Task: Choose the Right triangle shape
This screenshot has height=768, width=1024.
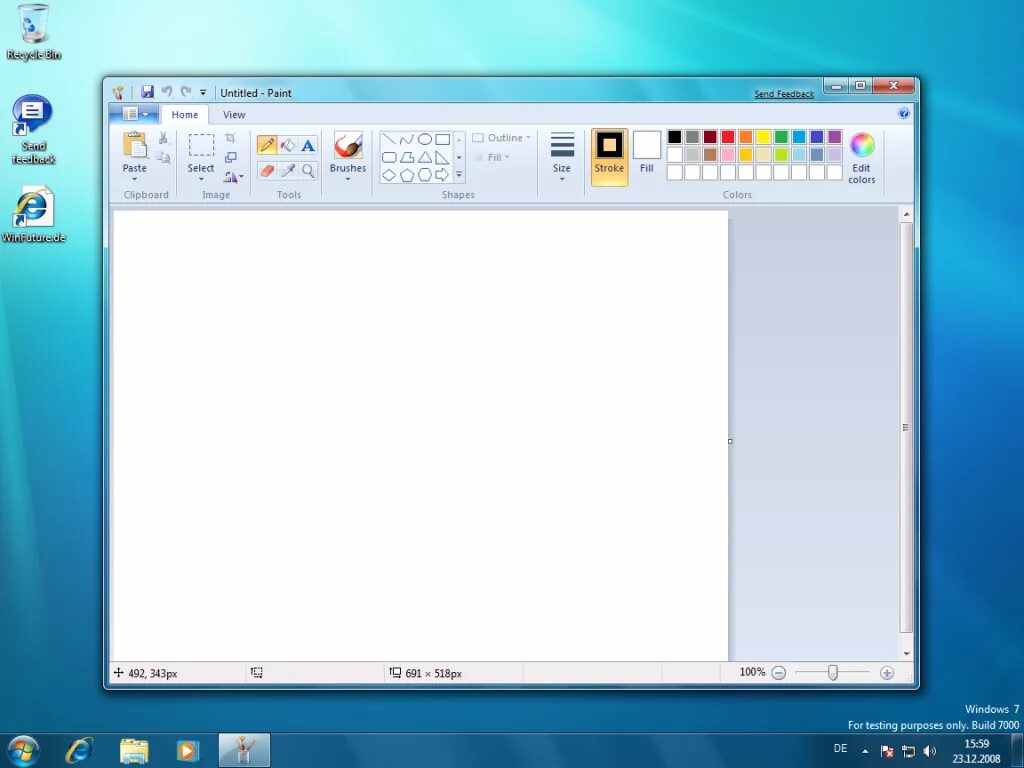Action: pyautogui.click(x=442, y=157)
